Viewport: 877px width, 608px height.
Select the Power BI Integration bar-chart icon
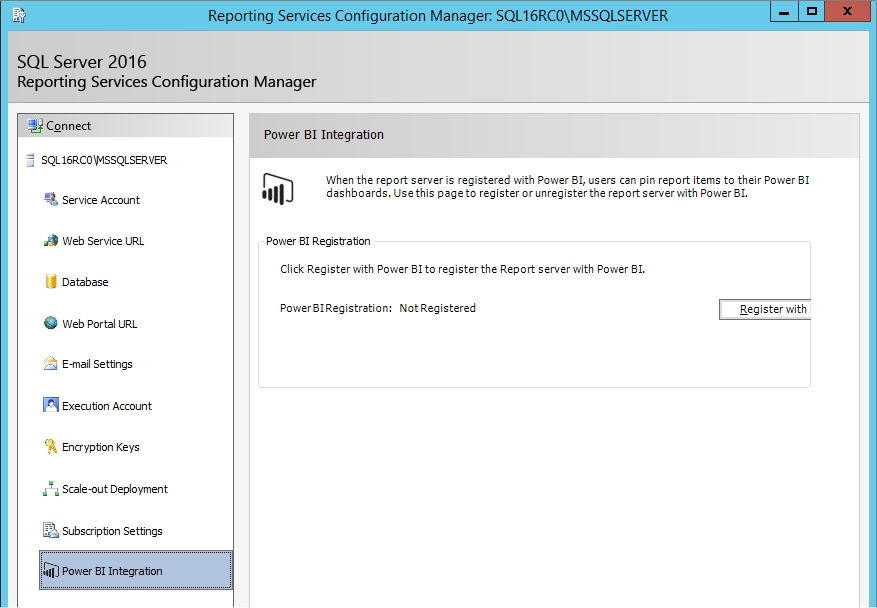(50, 570)
